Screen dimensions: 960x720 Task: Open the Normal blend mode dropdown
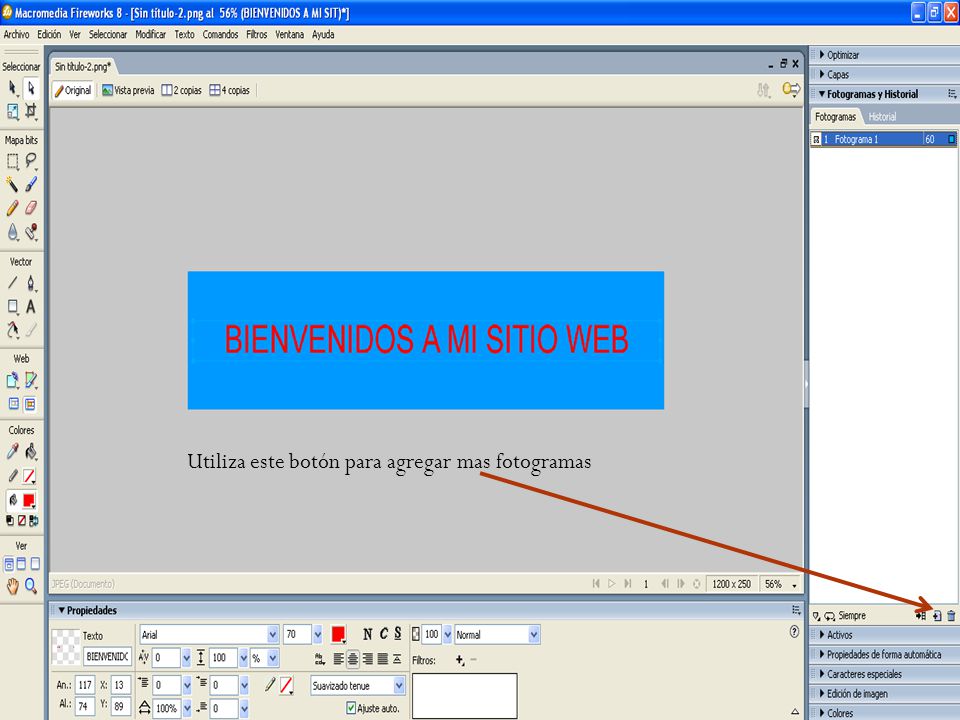click(x=534, y=635)
